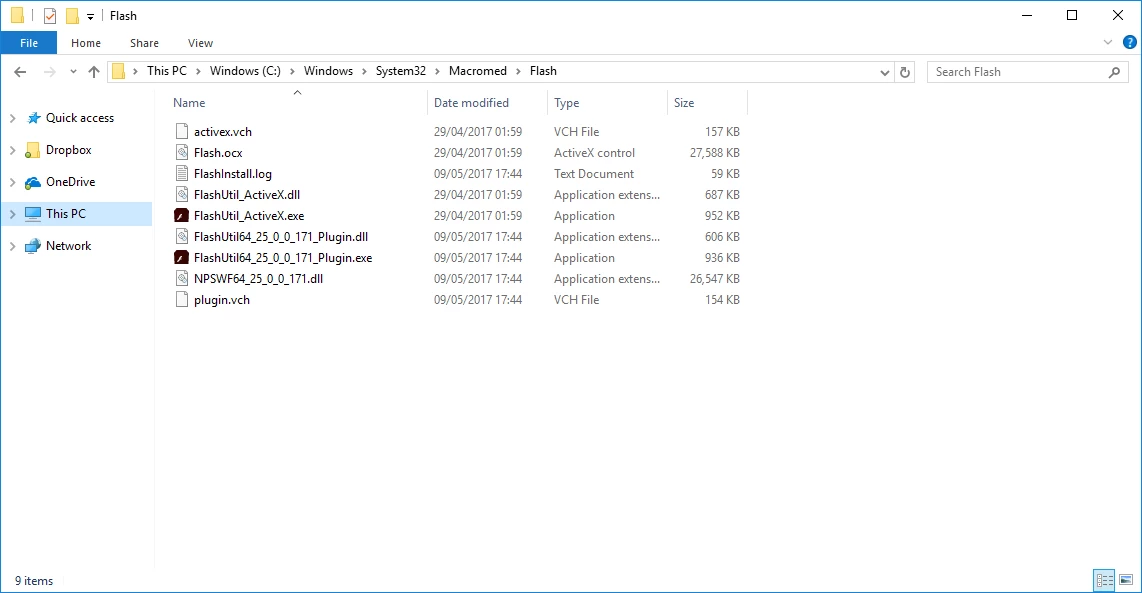Click the activex.vch file icon
This screenshot has width=1142, height=593.
pyautogui.click(x=181, y=131)
